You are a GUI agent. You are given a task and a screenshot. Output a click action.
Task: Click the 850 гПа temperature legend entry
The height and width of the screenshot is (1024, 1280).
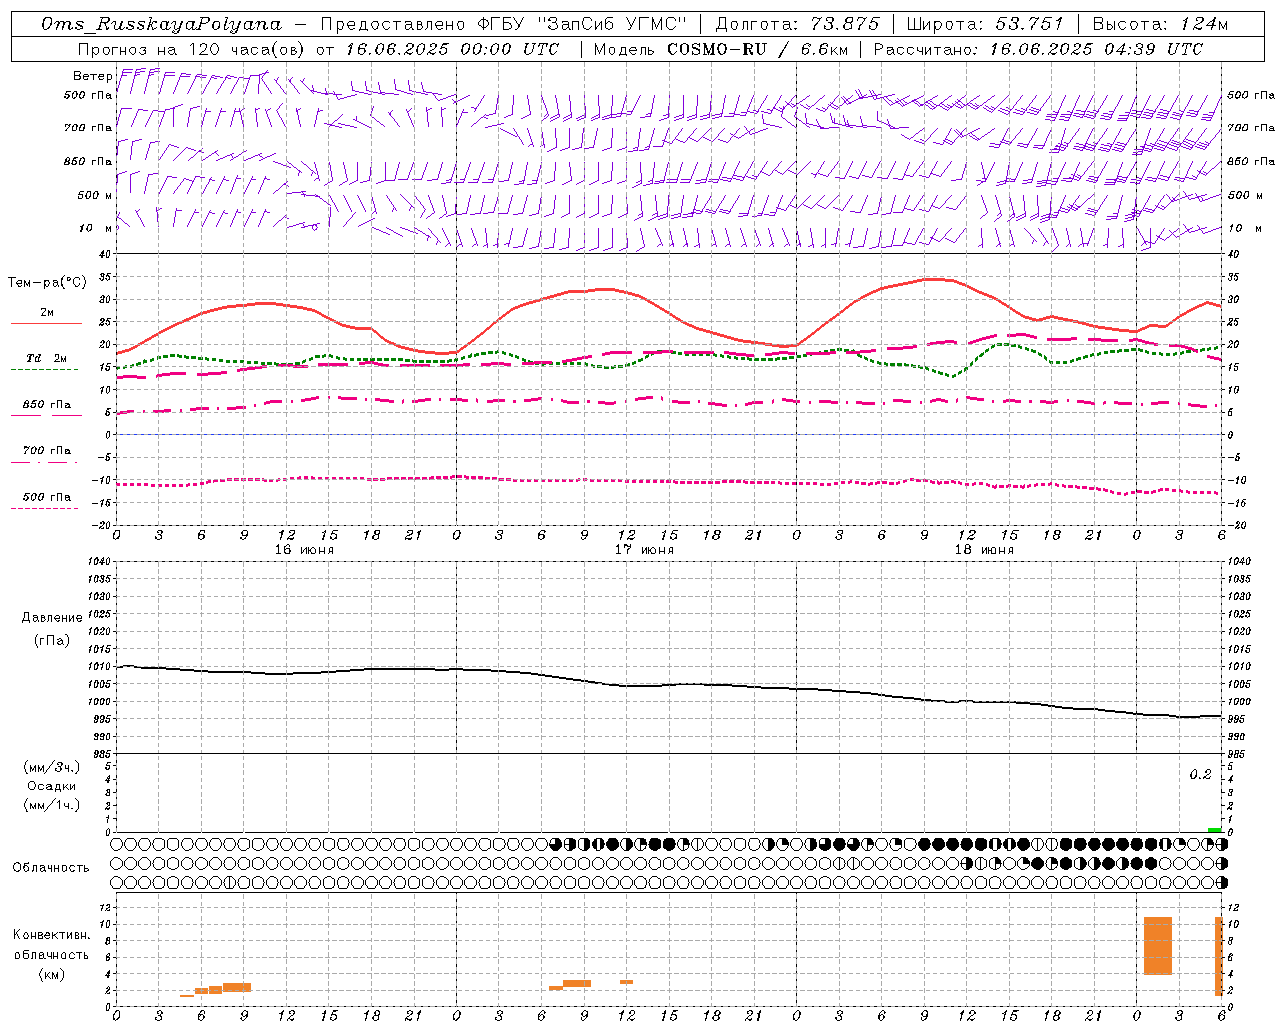click(x=47, y=405)
